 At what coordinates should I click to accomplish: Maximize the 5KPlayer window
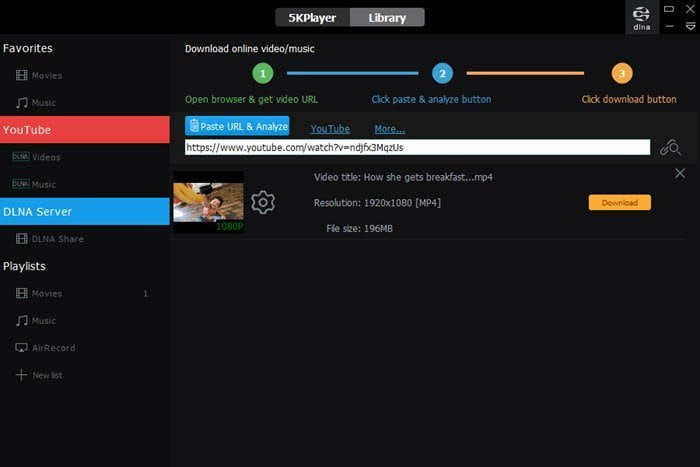point(669,8)
